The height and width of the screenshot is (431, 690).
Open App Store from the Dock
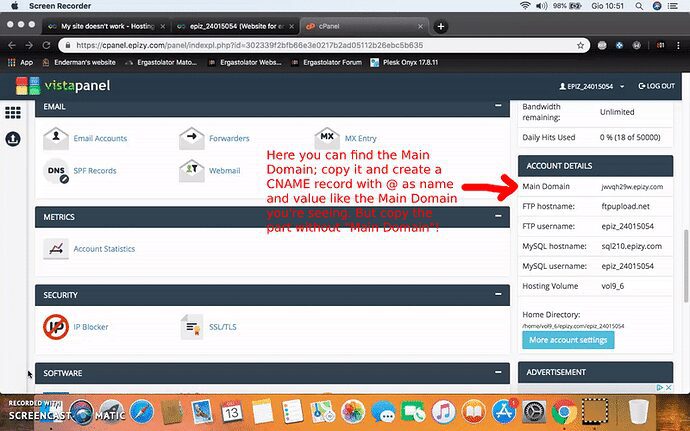504,413
